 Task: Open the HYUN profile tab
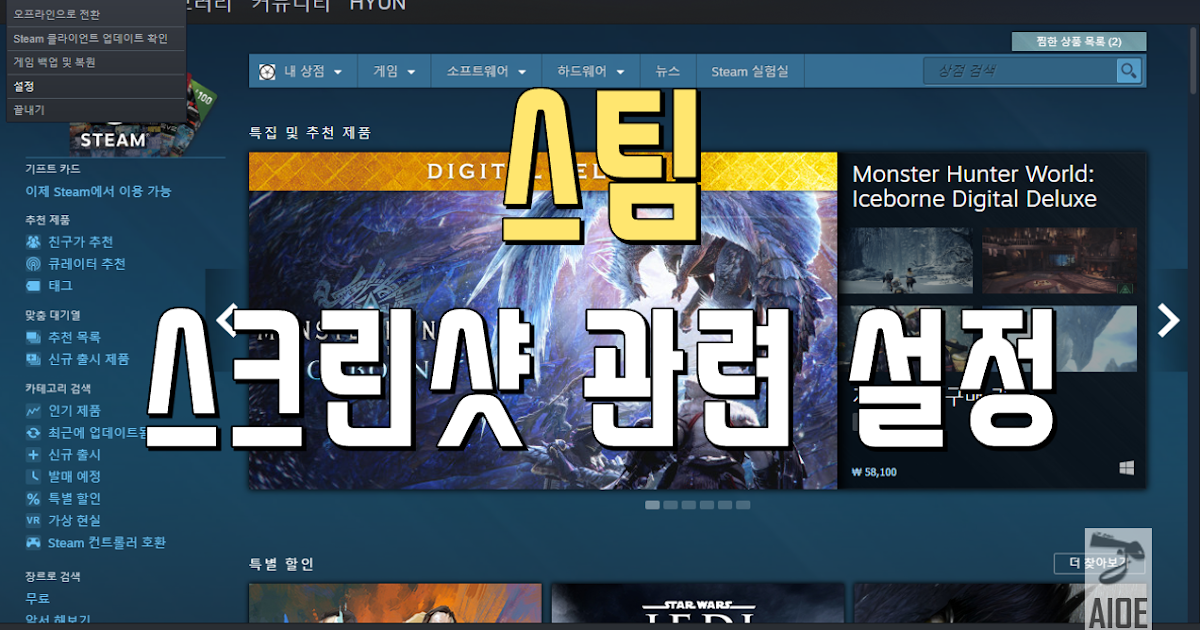[377, 5]
